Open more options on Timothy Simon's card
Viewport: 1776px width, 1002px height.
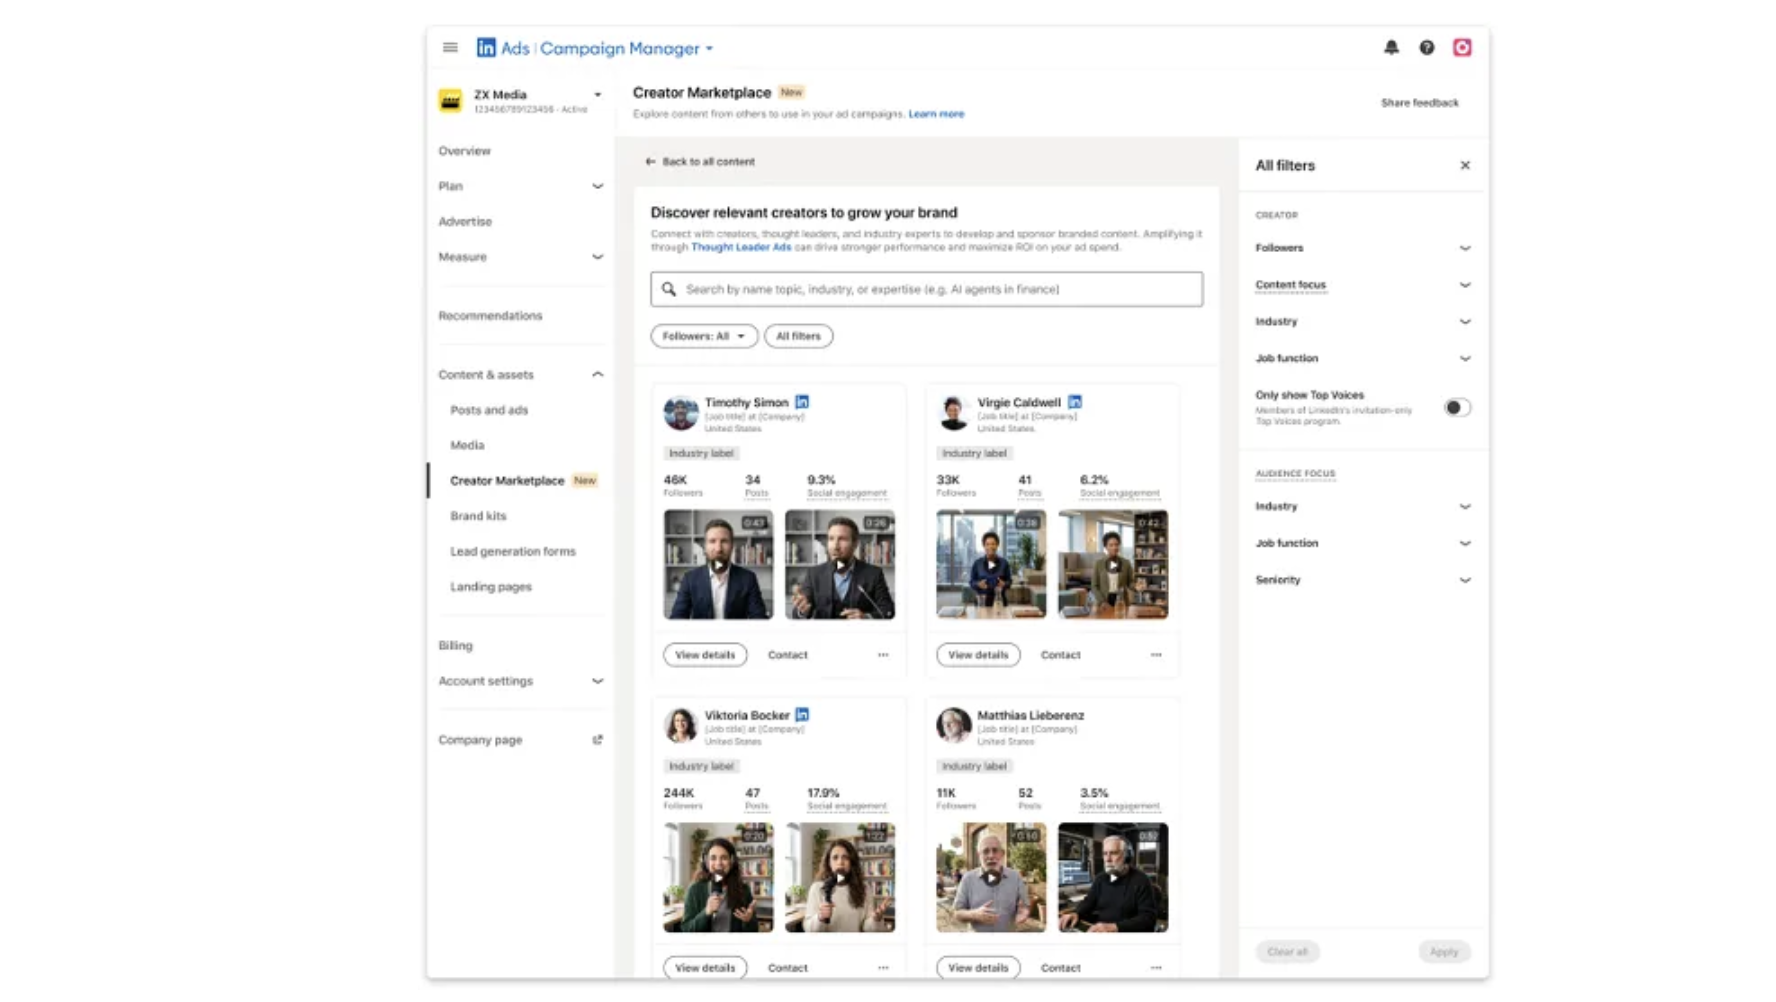point(883,655)
